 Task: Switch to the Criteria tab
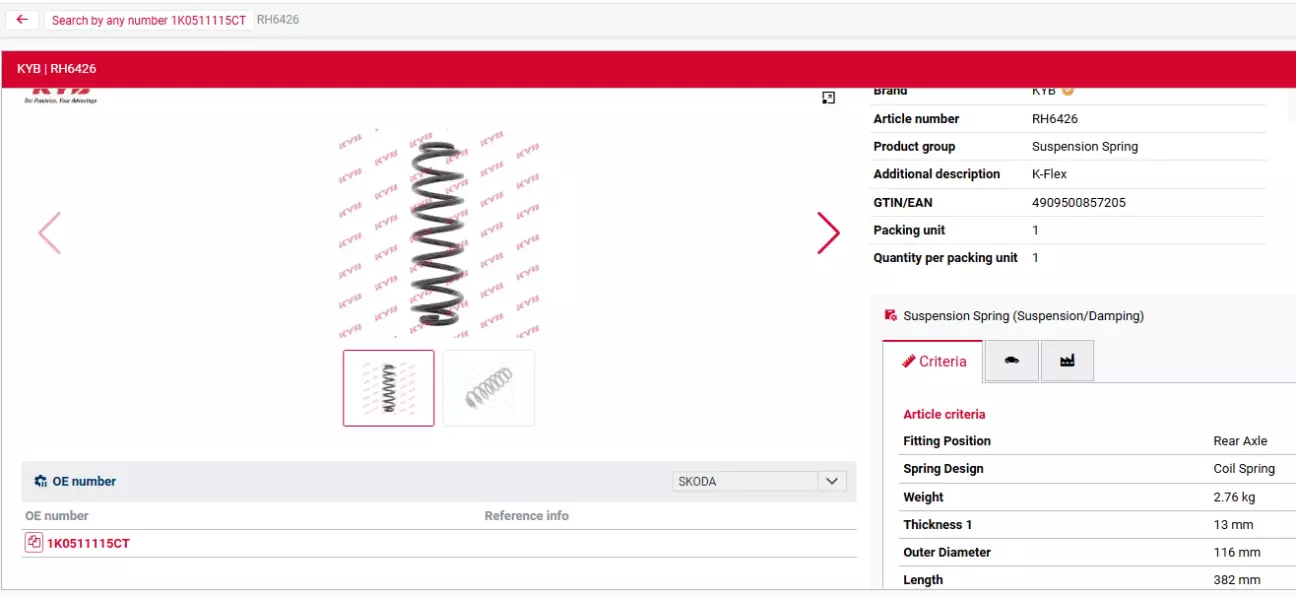click(x=933, y=361)
